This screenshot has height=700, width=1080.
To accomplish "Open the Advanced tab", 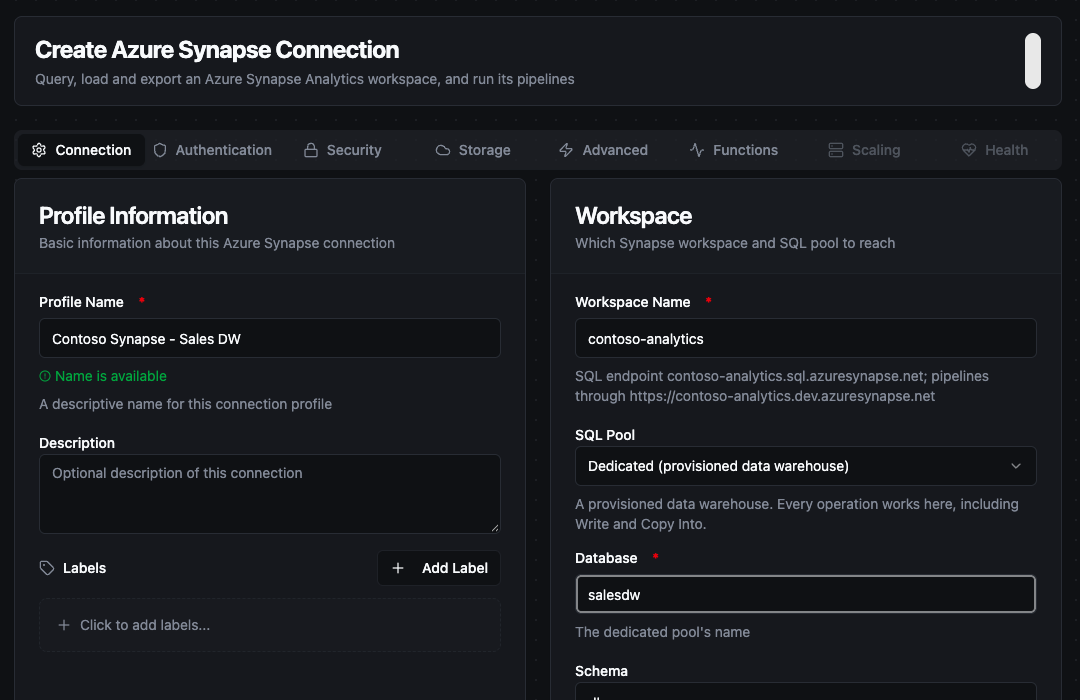I will pyautogui.click(x=603, y=150).
